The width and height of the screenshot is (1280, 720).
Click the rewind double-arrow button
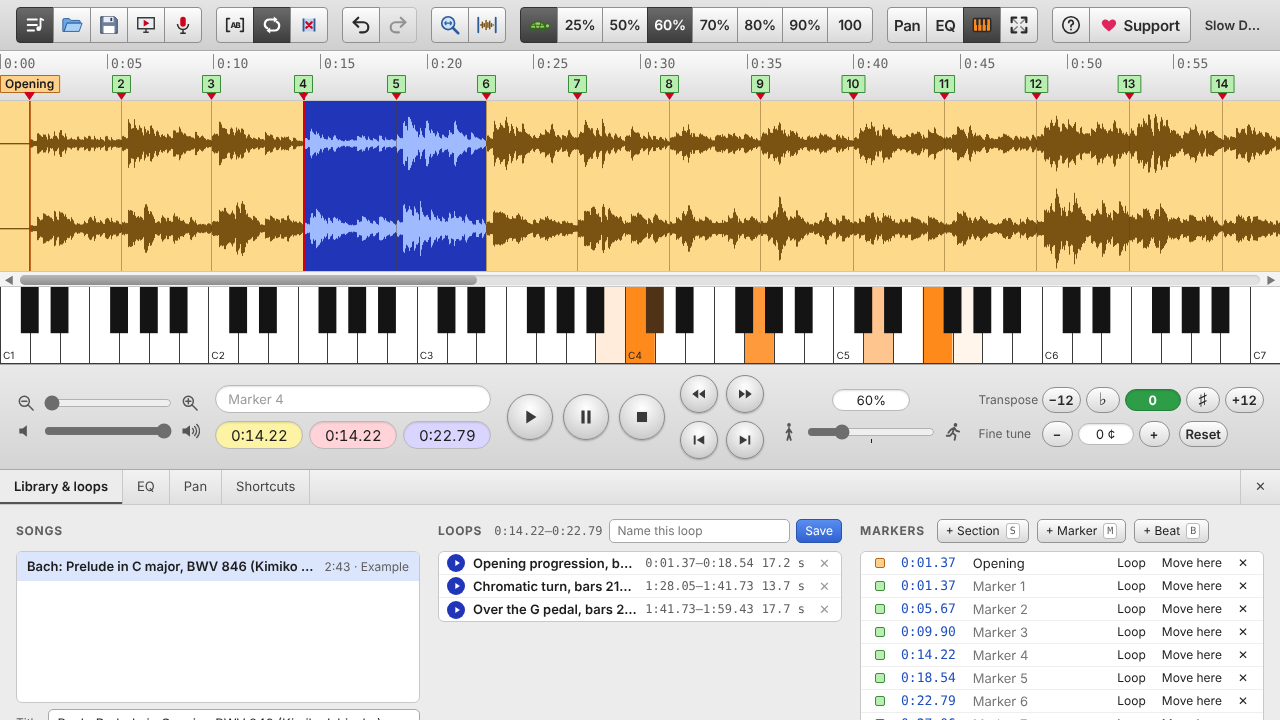point(699,394)
